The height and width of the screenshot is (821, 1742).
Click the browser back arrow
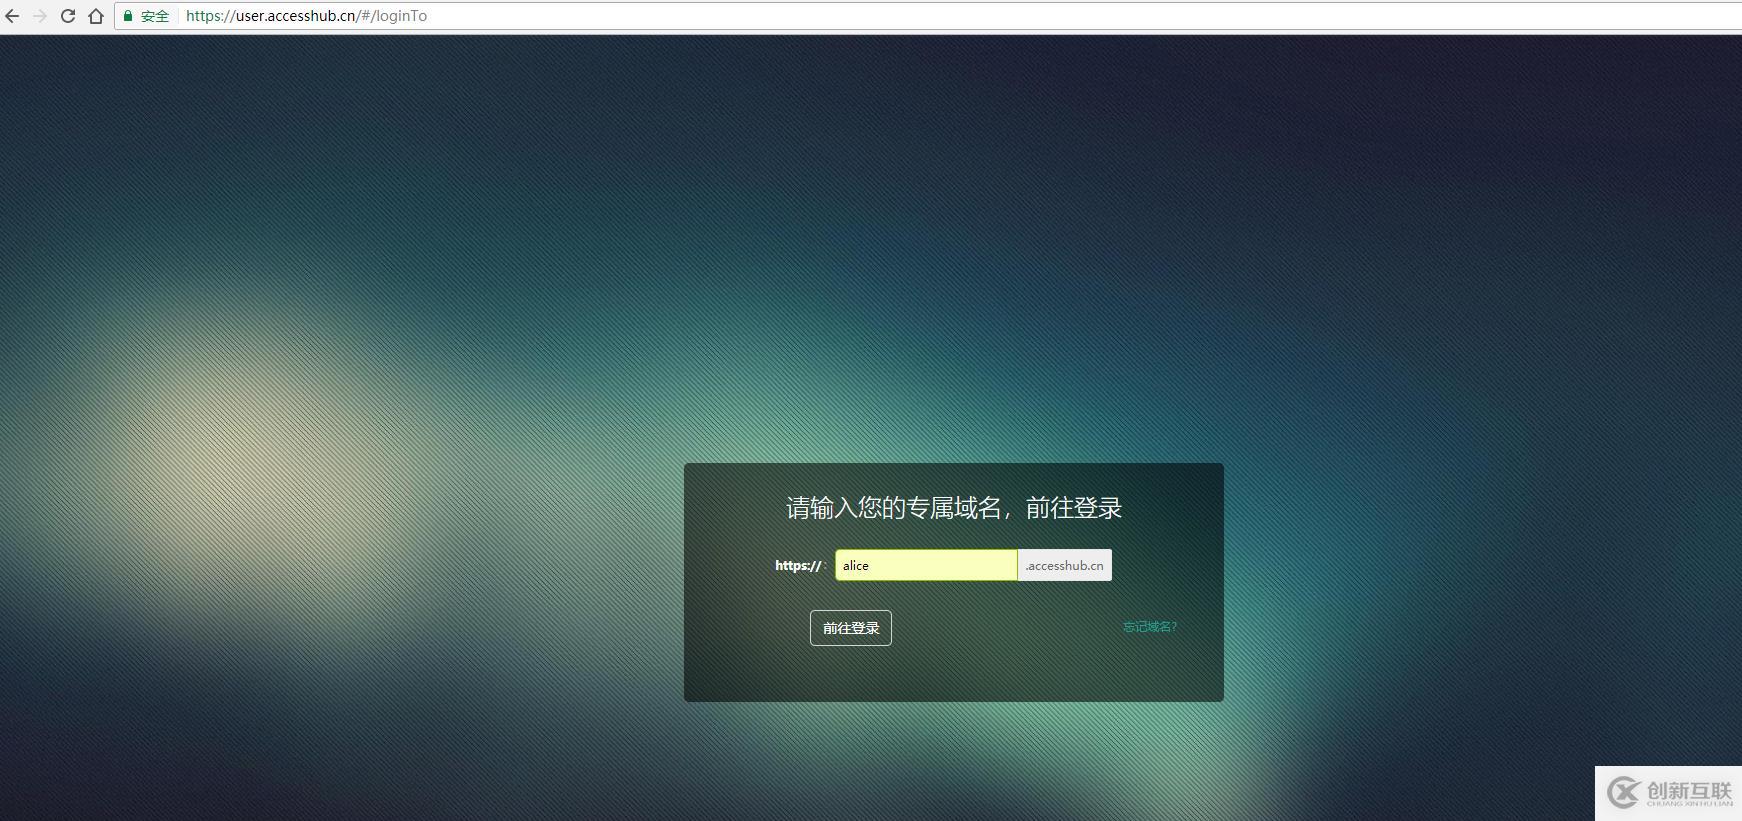pyautogui.click(x=12, y=16)
